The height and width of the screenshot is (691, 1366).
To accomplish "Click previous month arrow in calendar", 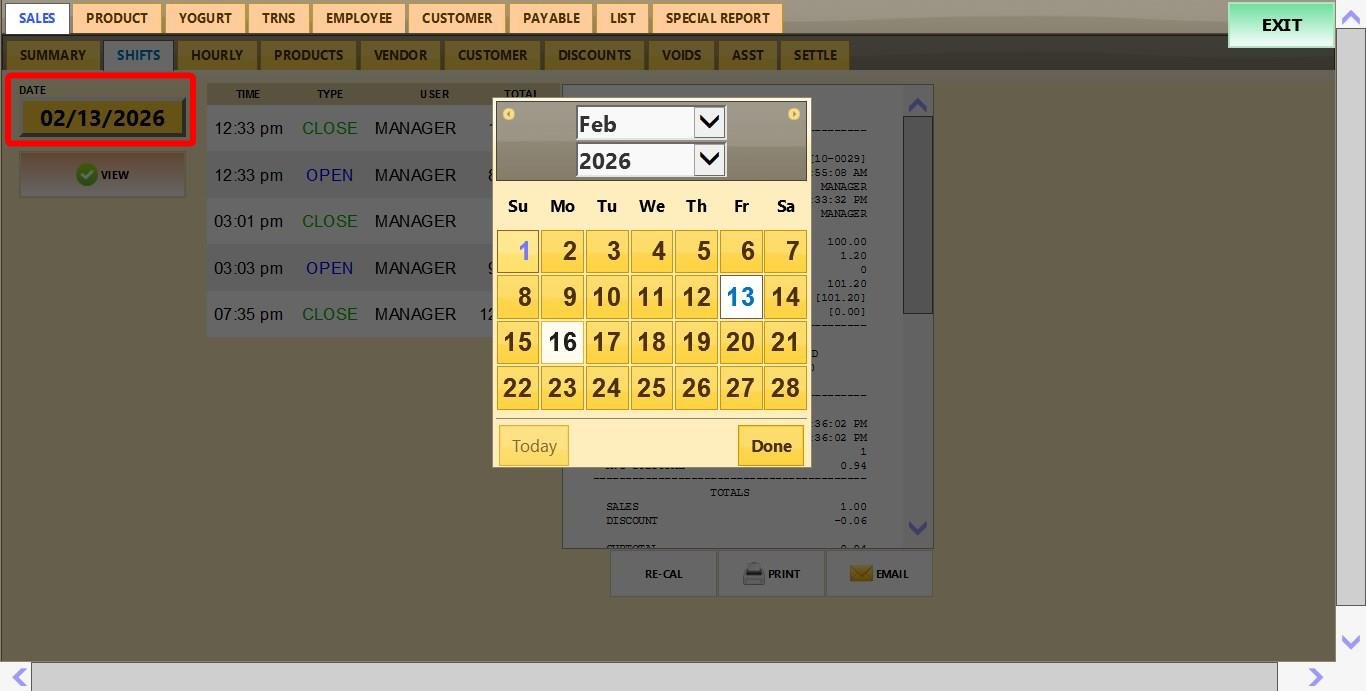I will (509, 114).
